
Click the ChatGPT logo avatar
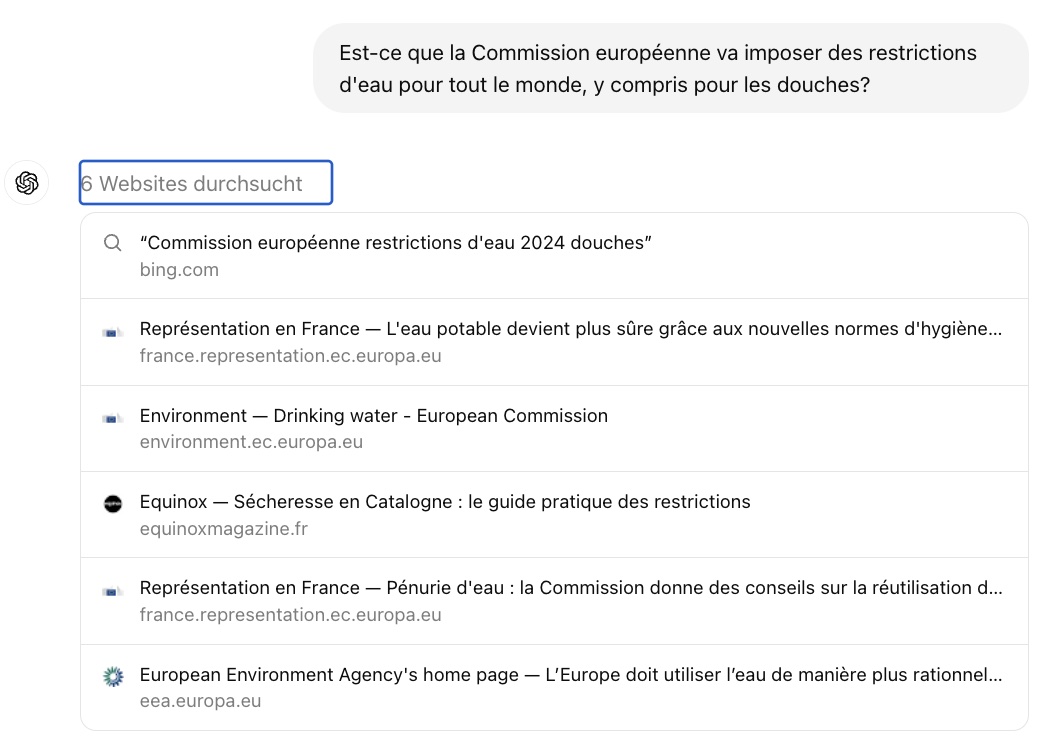point(26,182)
